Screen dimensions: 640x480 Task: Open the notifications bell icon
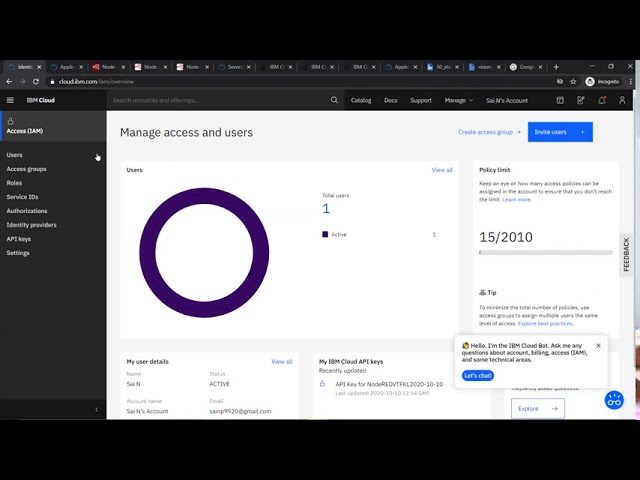[602, 100]
